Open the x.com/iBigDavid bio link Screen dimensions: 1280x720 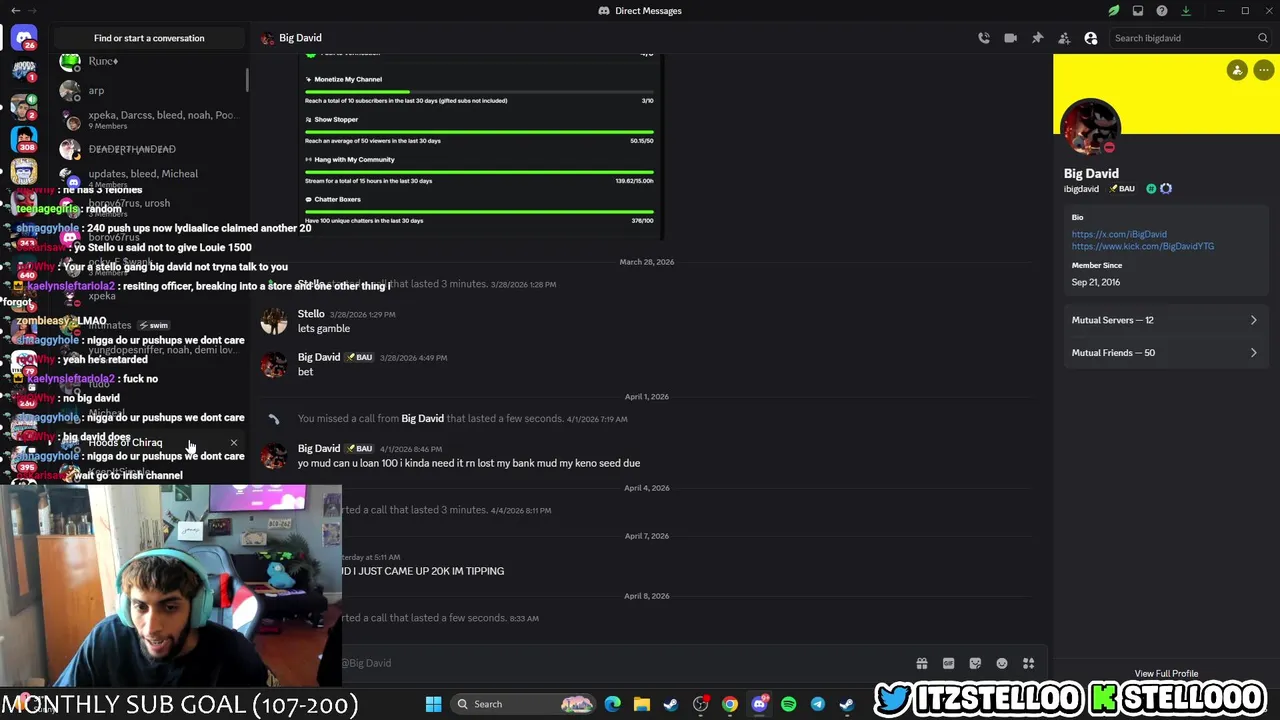(x=1119, y=234)
